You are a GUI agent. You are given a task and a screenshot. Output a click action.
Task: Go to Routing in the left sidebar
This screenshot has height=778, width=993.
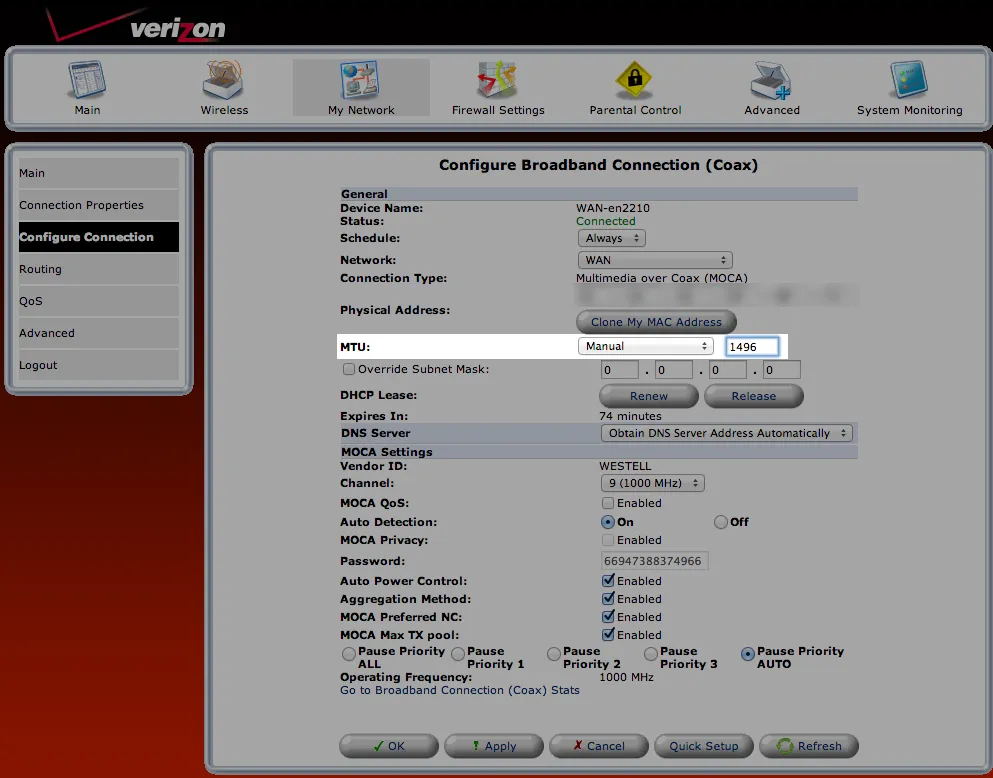click(99, 269)
